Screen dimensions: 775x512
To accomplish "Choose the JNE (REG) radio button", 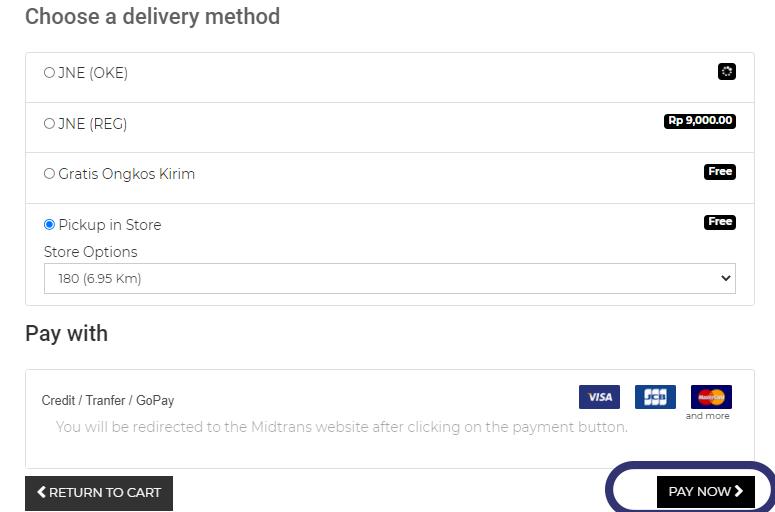I will point(49,124).
